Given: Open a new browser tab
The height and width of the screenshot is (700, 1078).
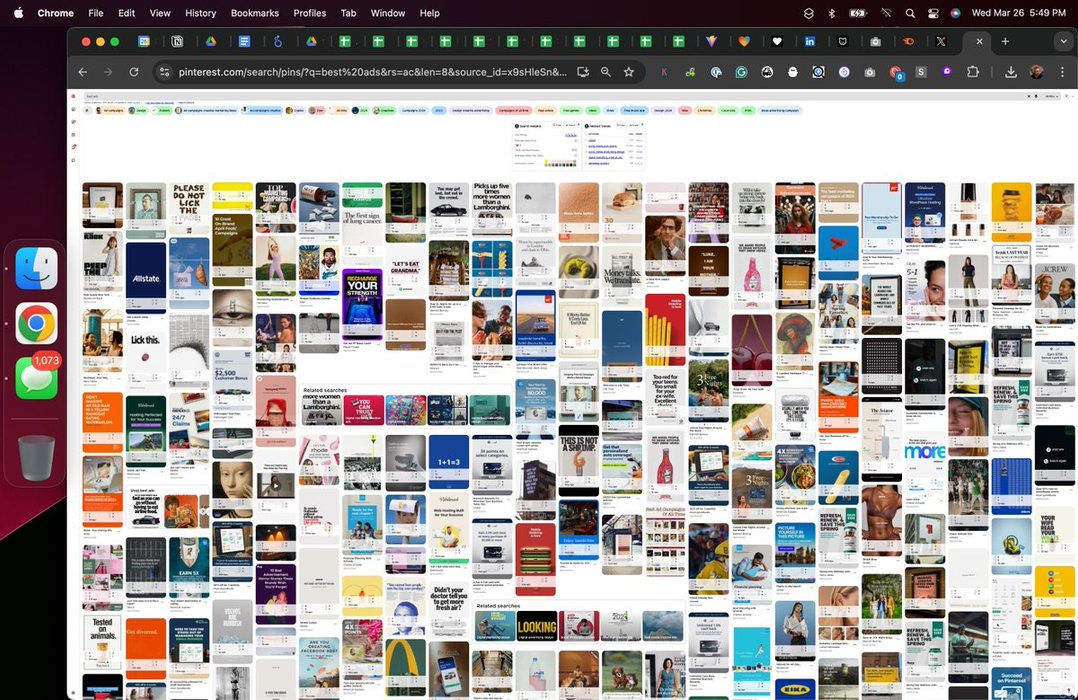Looking at the screenshot, I should 1005,41.
